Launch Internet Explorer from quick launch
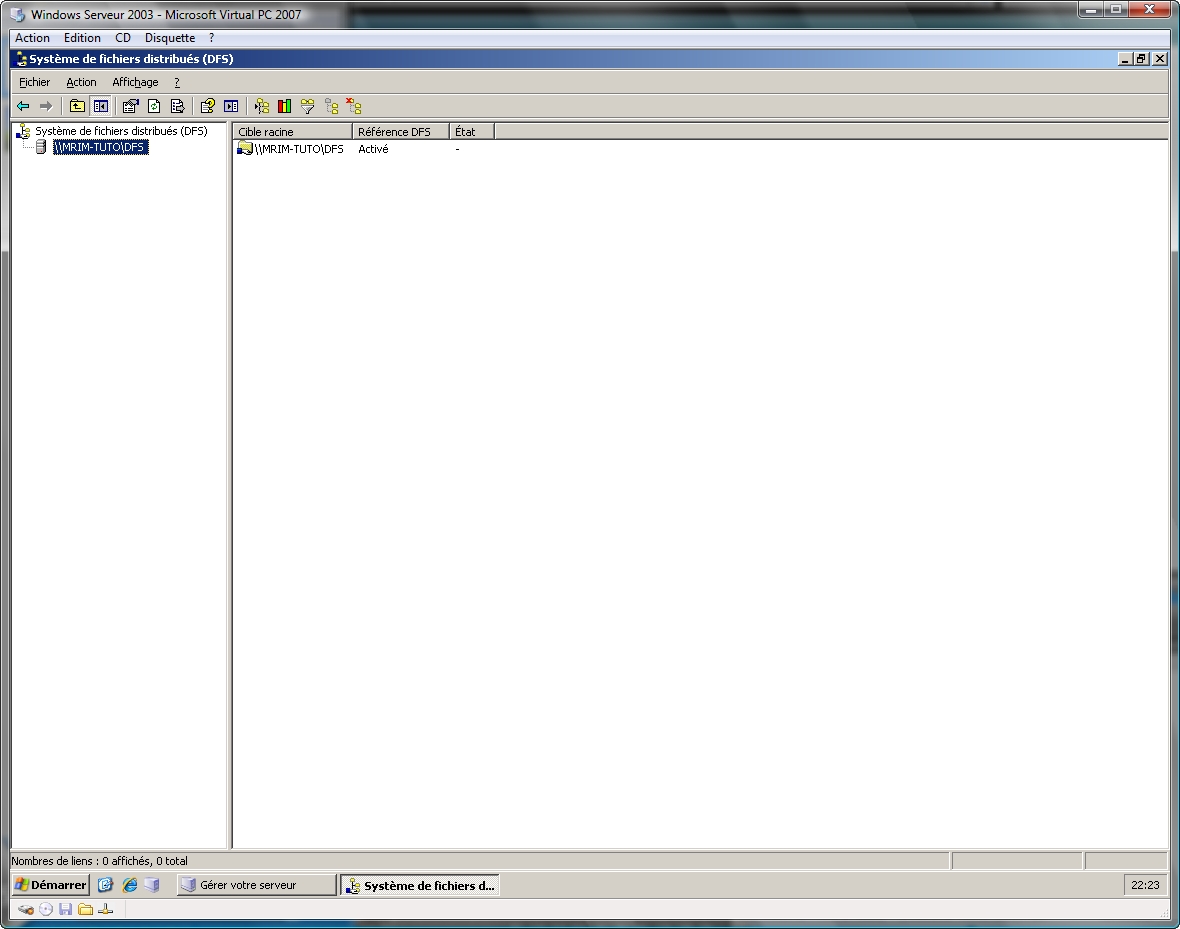This screenshot has width=1180, height=929. 129,885
